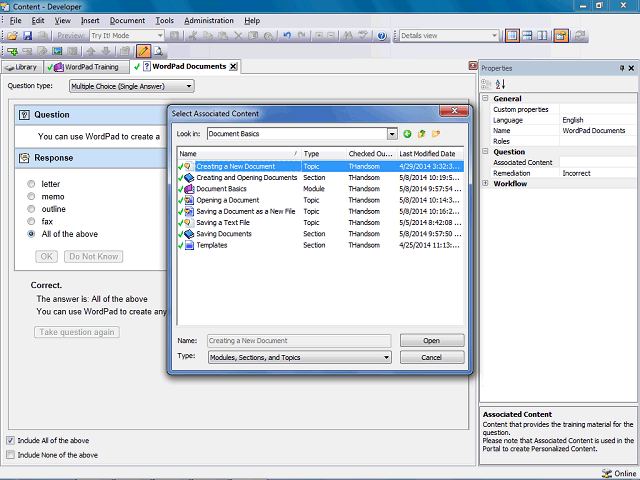The height and width of the screenshot is (480, 640).
Task: Collapse the General properties section
Action: 485,98
